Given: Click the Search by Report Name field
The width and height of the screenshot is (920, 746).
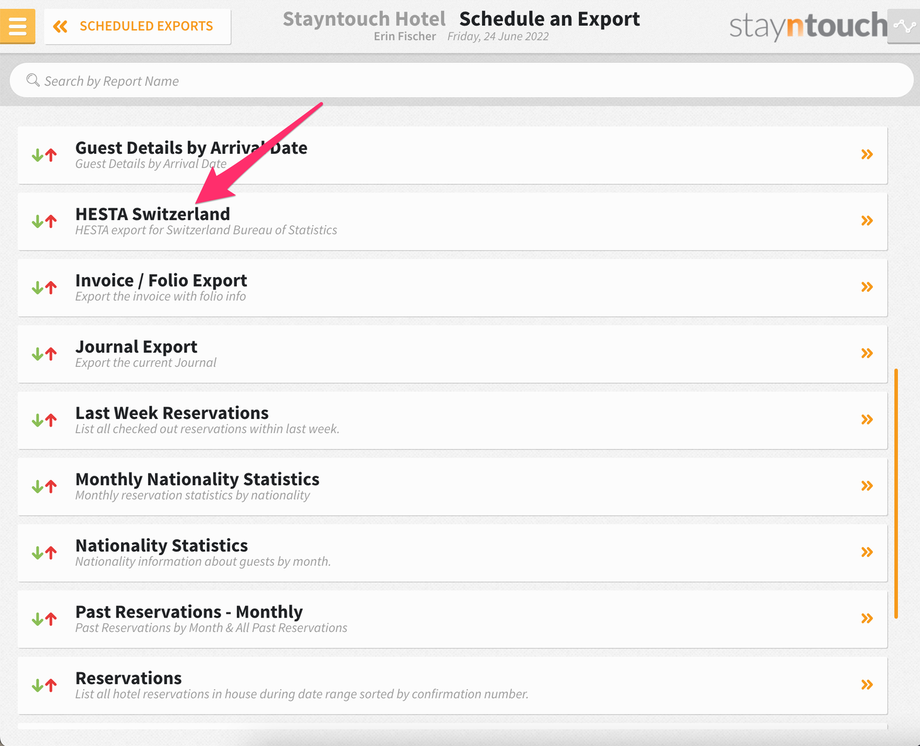Looking at the screenshot, I should point(461,80).
